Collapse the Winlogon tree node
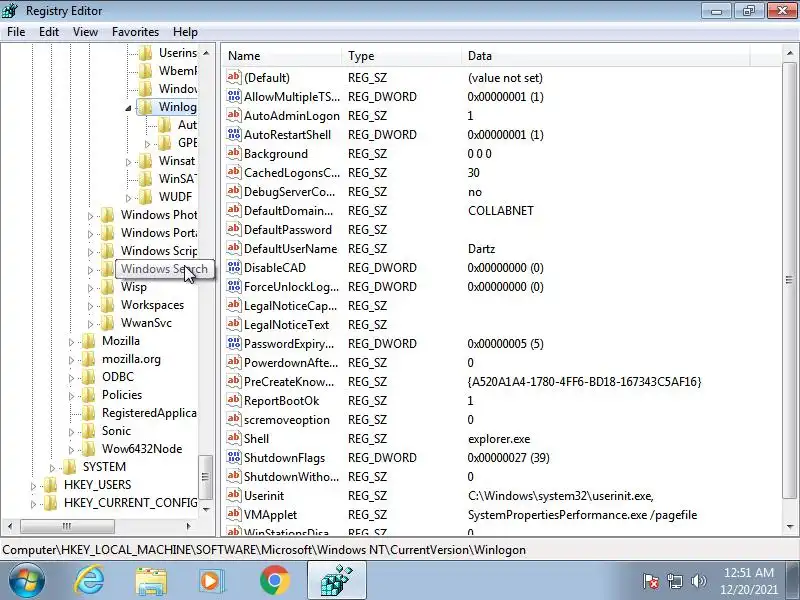The width and height of the screenshot is (800, 600). (128, 108)
